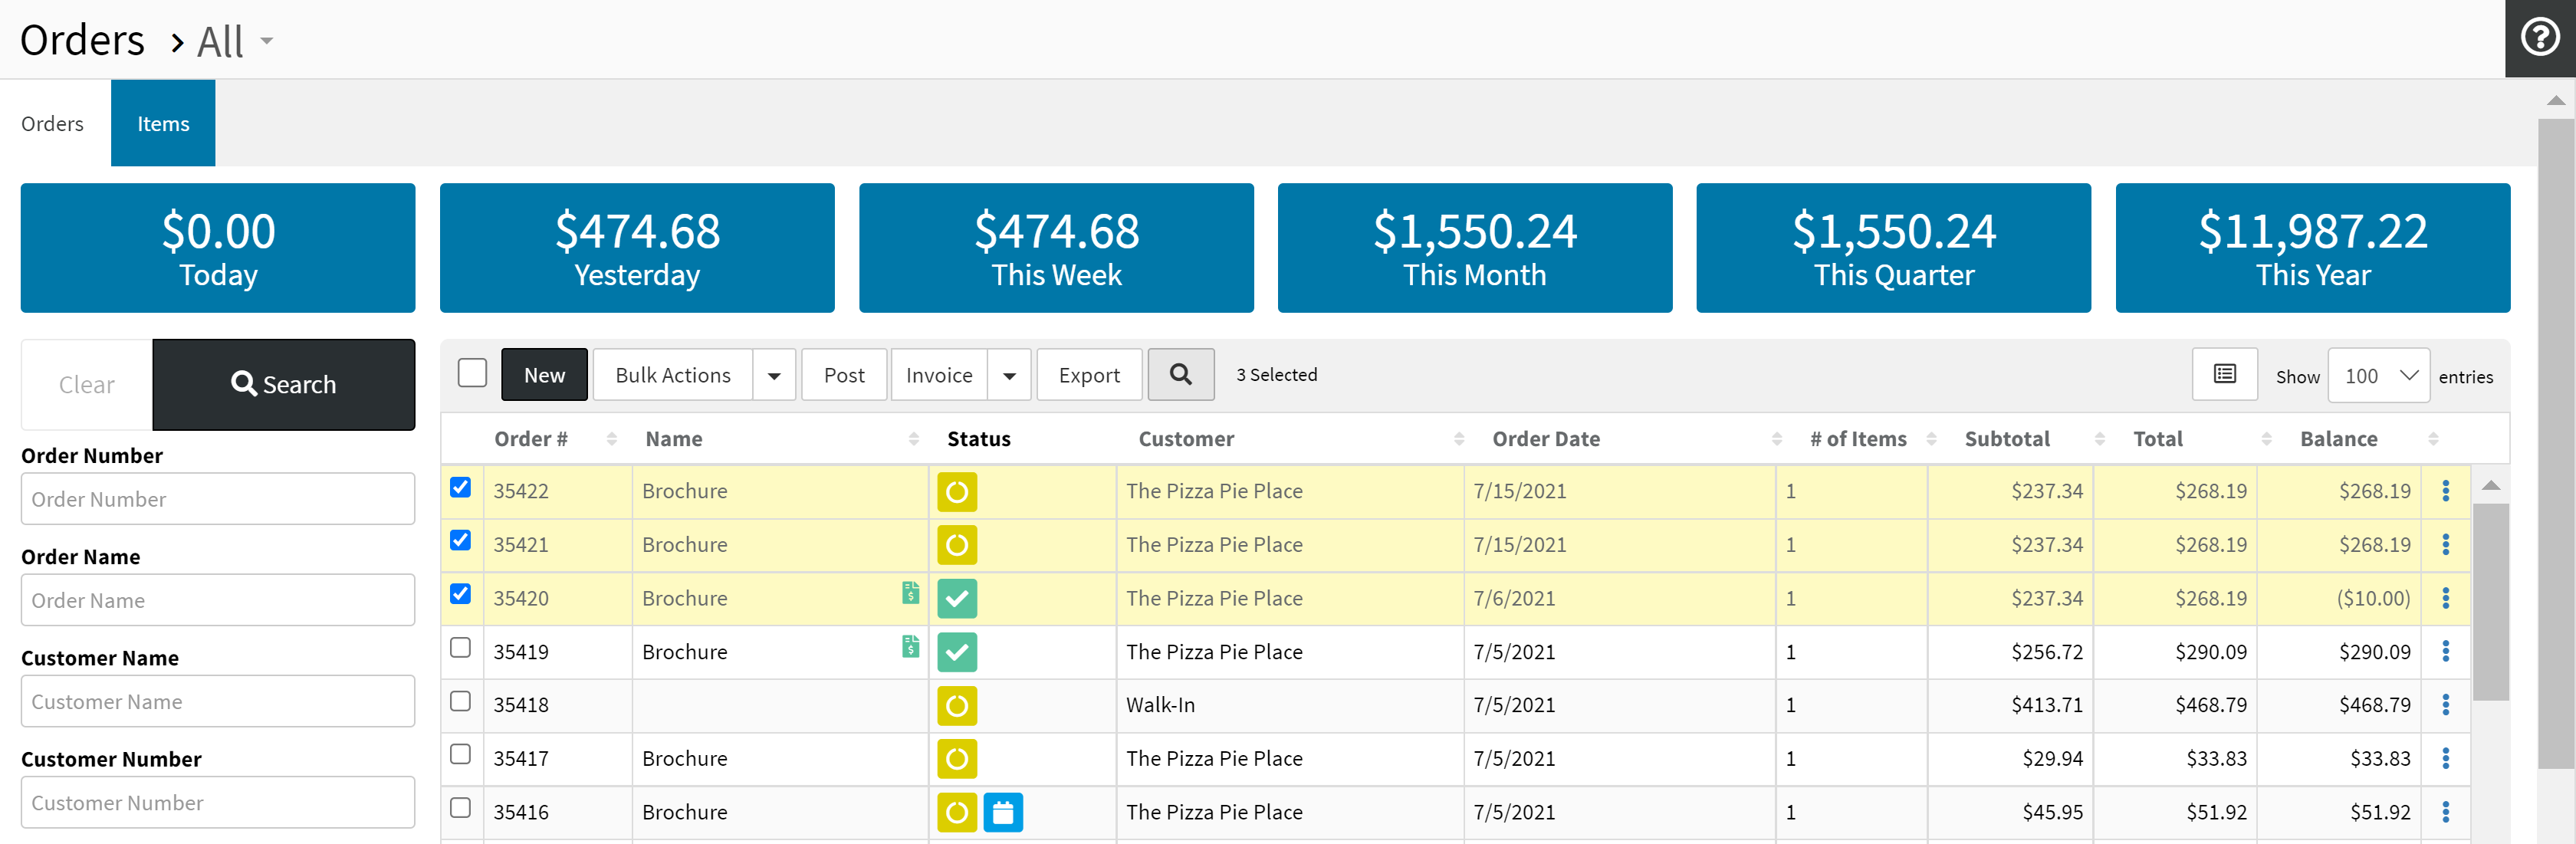2576x844 pixels.
Task: Click the calendar icon on order 35416
Action: click(1002, 812)
